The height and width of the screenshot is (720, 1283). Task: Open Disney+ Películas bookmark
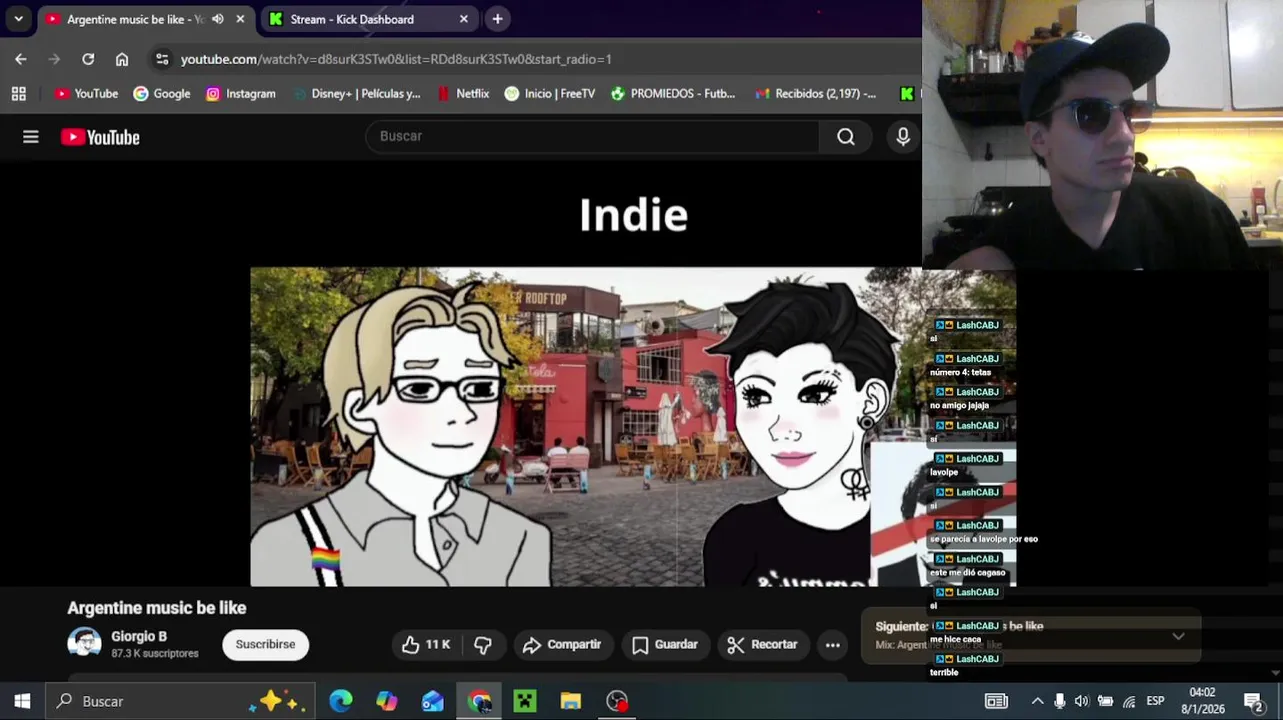tap(357, 93)
